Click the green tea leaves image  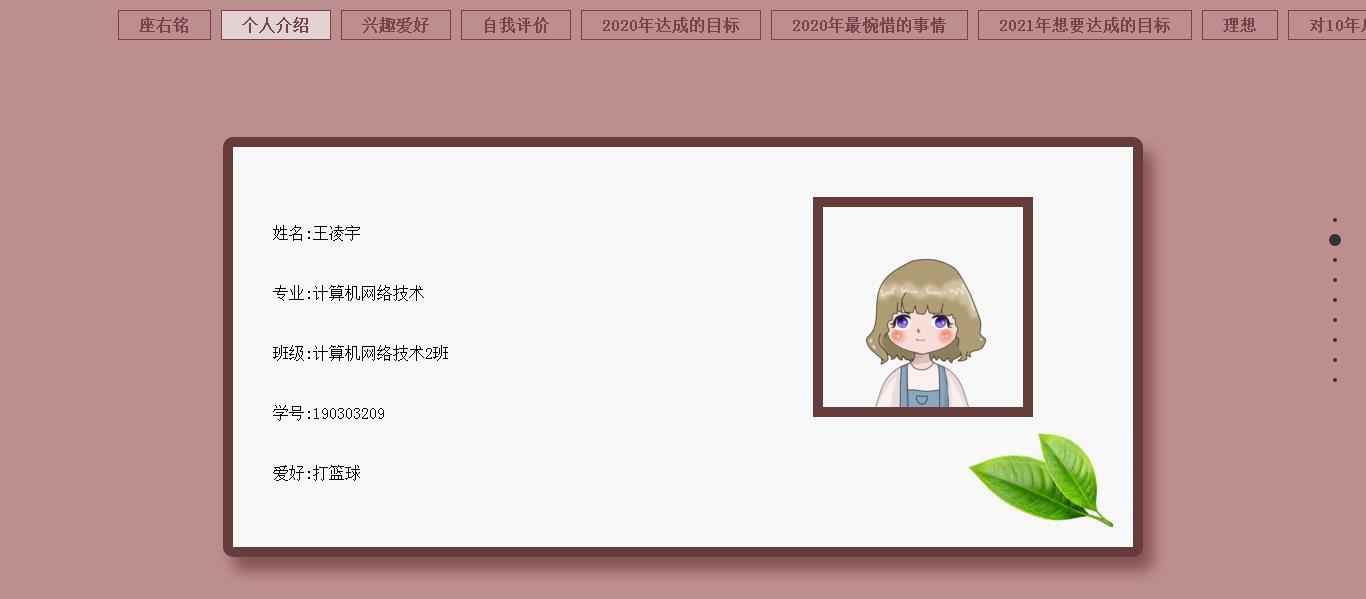1041,479
